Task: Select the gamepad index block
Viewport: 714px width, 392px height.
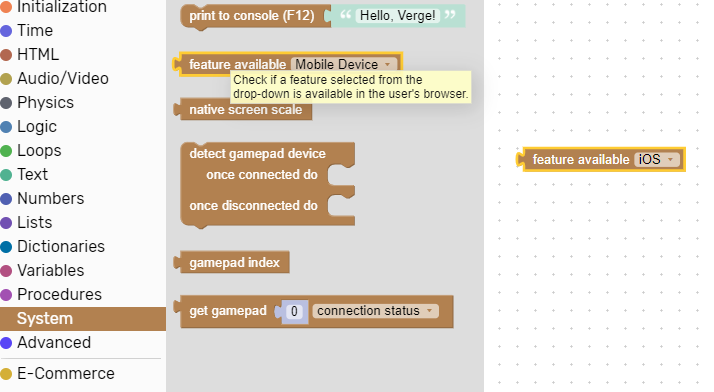Action: pos(232,263)
